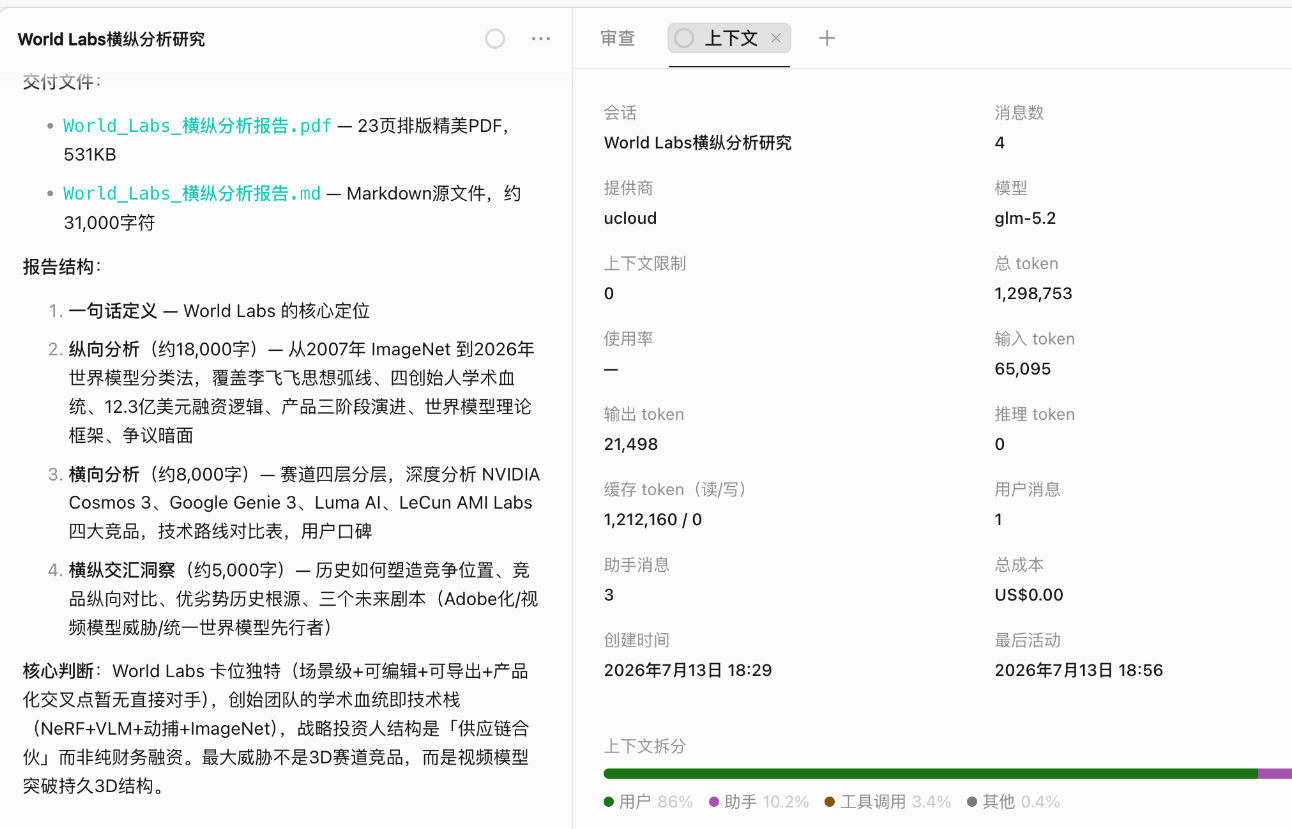Add a new tab with plus icon

(827, 38)
